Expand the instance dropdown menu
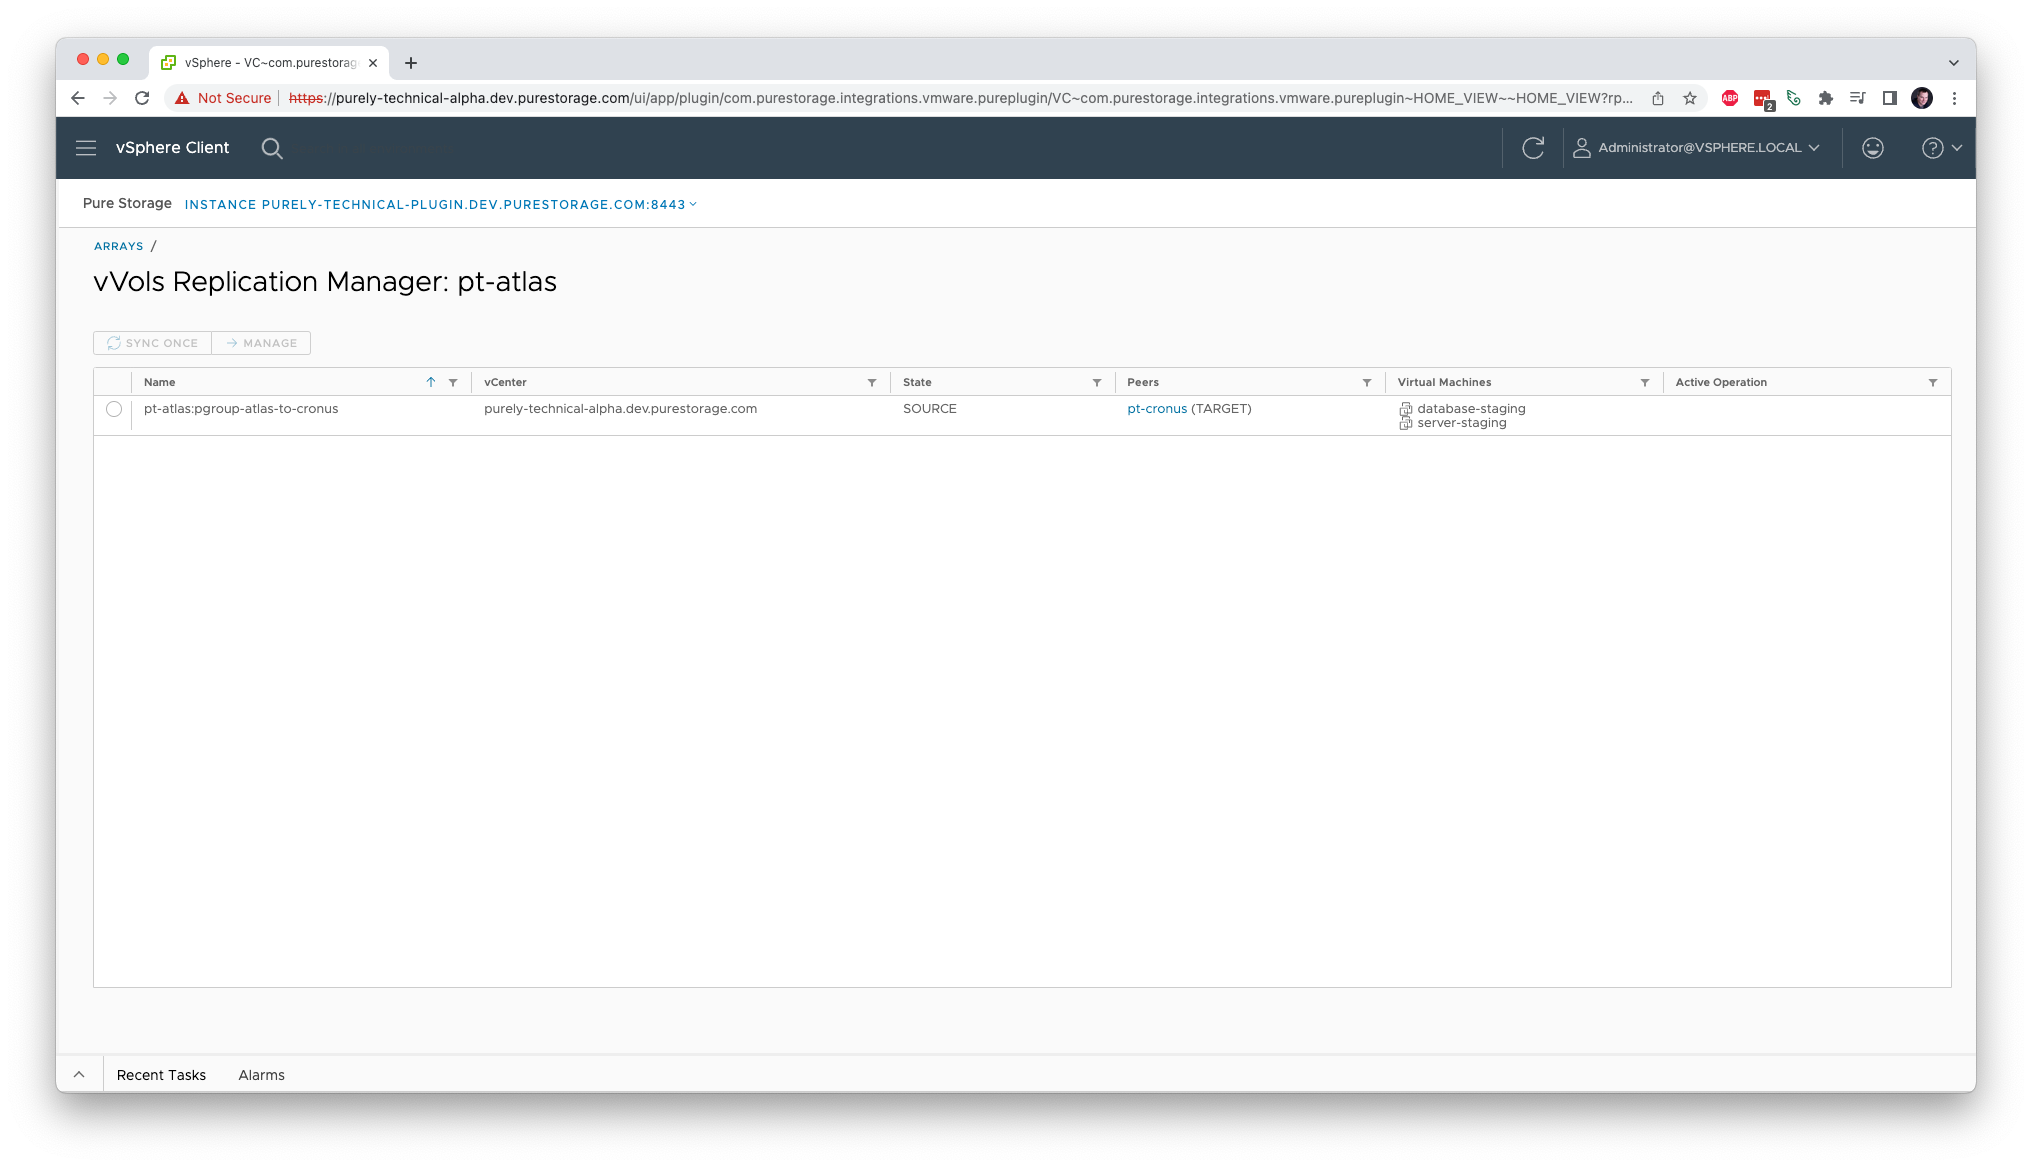Viewport: 2032px width, 1167px height. pyautogui.click(x=692, y=204)
